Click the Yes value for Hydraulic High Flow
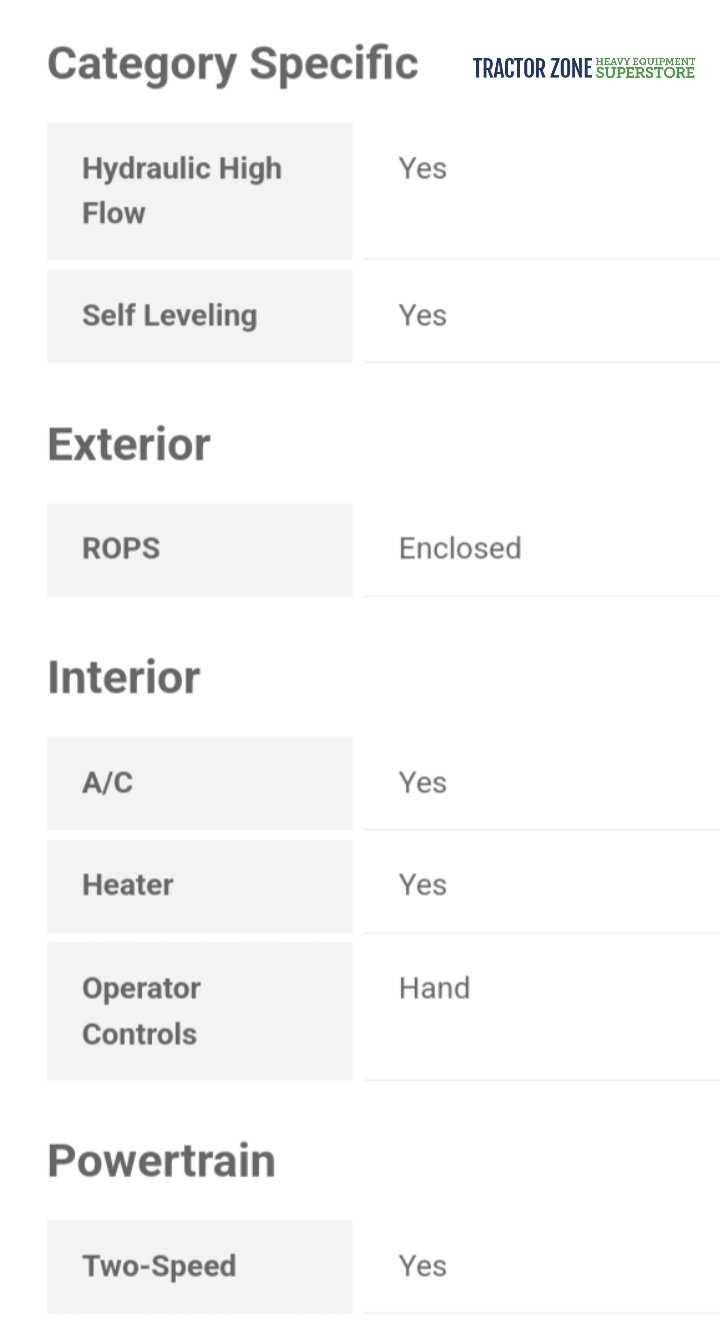The image size is (720, 1324). point(422,168)
